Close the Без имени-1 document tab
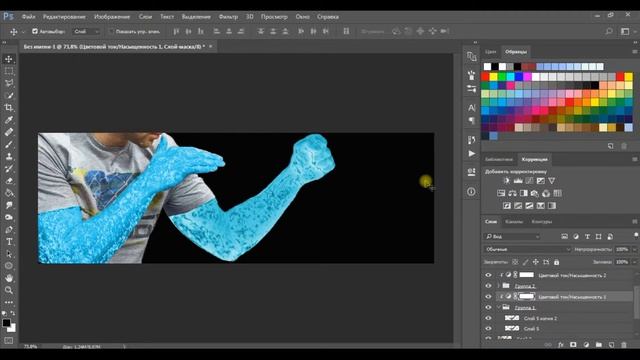Viewport: 640px width, 360px height. [x=211, y=47]
